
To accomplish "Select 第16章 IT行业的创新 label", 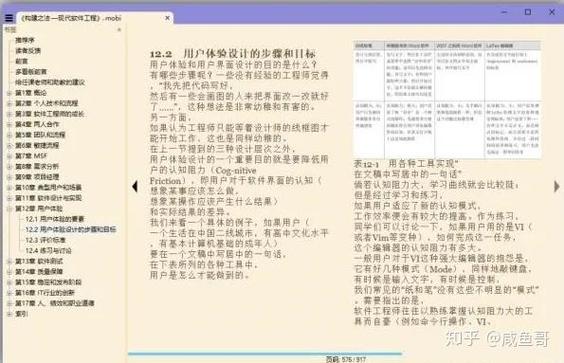I will tap(45, 293).
